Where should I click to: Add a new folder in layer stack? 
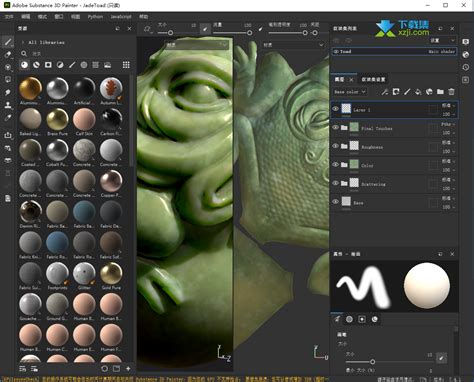coord(440,92)
